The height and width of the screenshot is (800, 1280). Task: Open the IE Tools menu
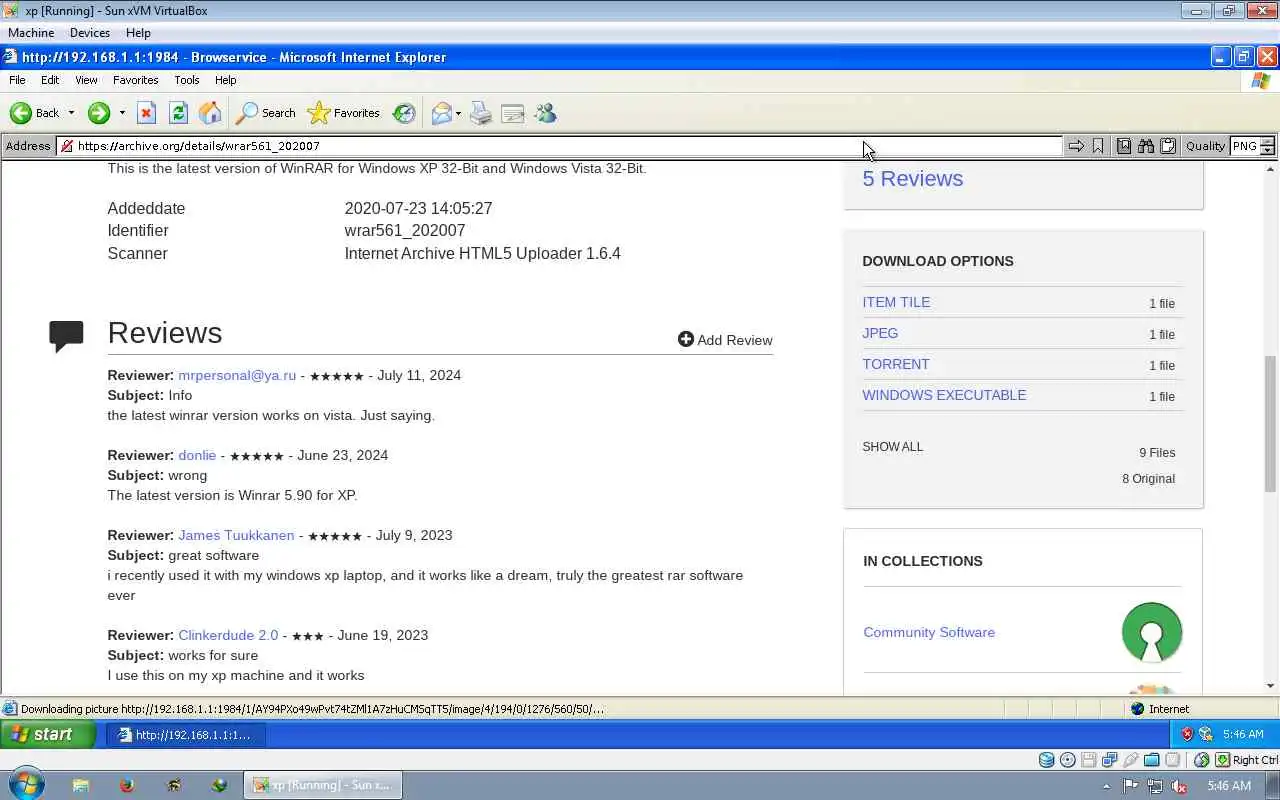pyautogui.click(x=187, y=80)
